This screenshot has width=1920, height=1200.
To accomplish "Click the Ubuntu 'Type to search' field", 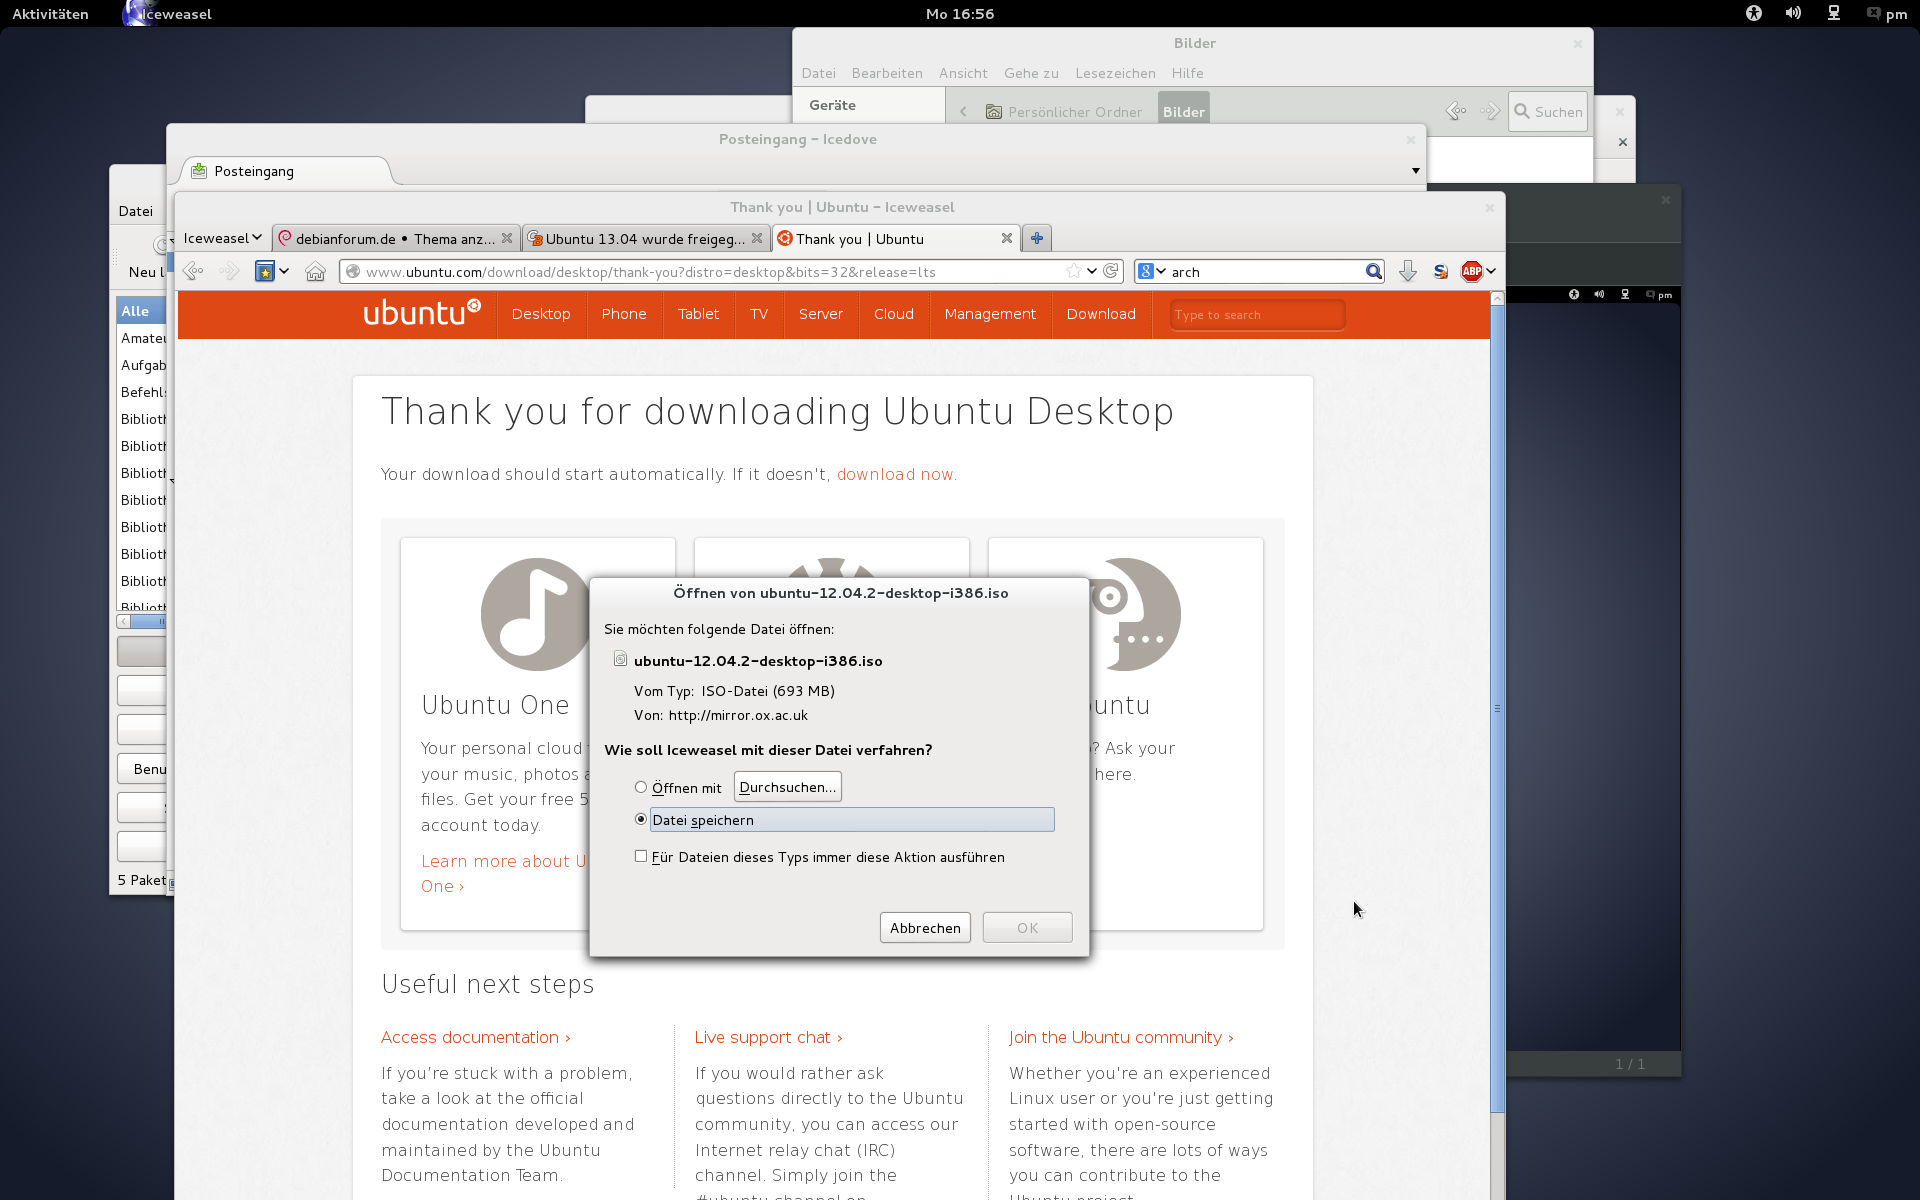I will 1256,315.
